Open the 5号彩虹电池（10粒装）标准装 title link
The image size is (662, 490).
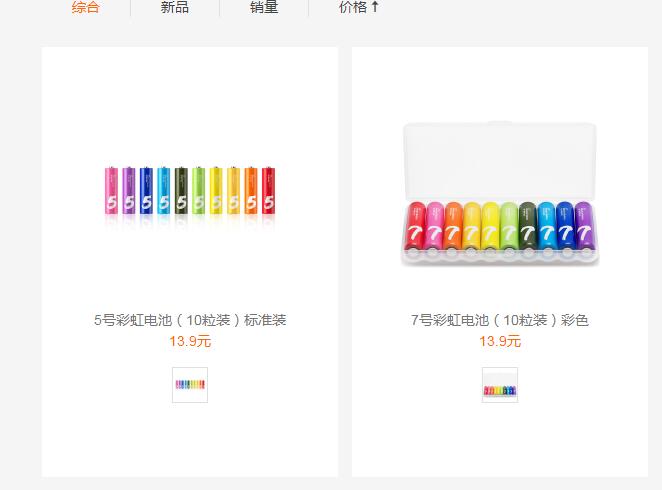(190, 321)
